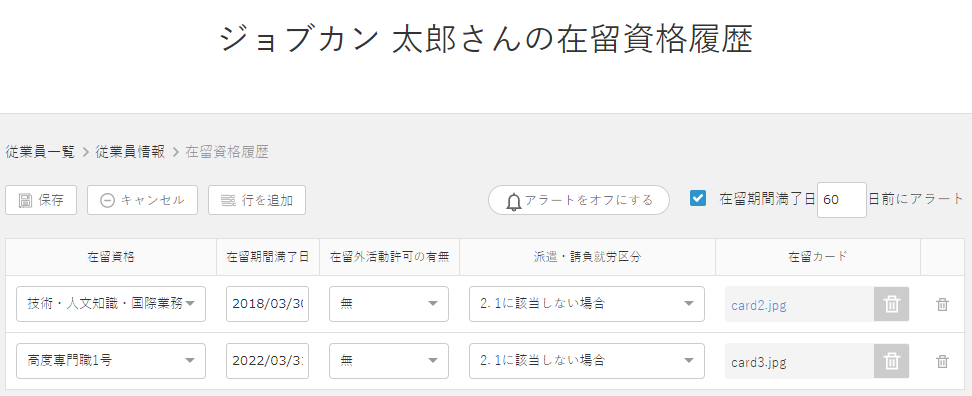
Task: Go to the 従業員一覧 breadcrumb
Action: pyautogui.click(x=40, y=152)
